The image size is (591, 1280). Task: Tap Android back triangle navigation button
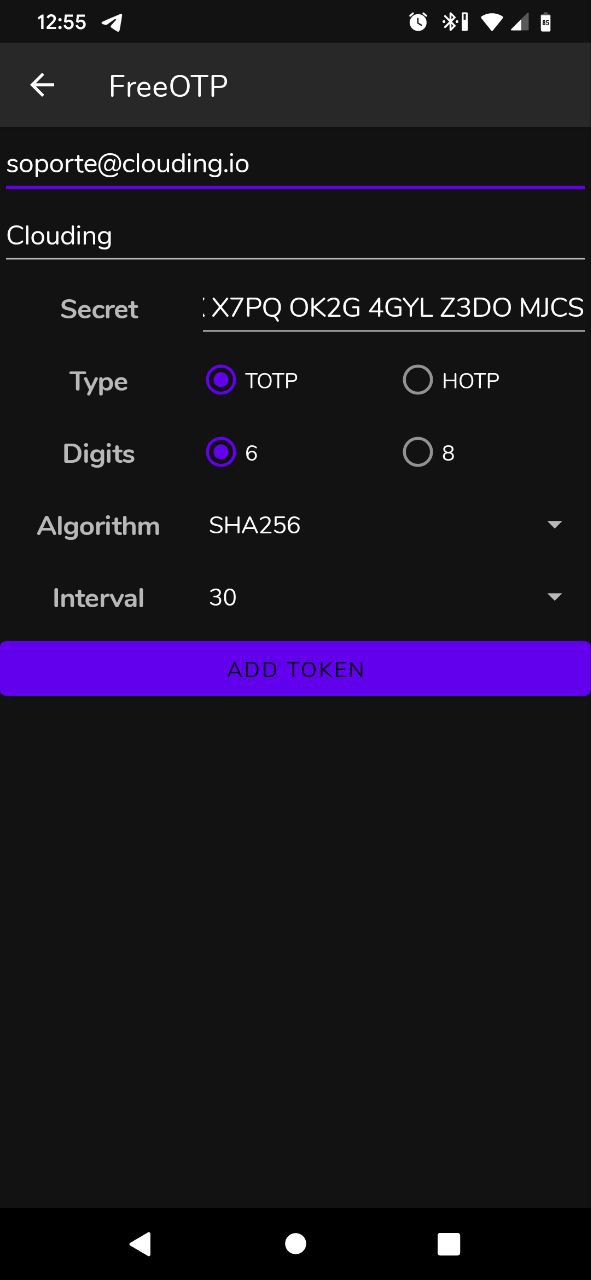pyautogui.click(x=140, y=1243)
